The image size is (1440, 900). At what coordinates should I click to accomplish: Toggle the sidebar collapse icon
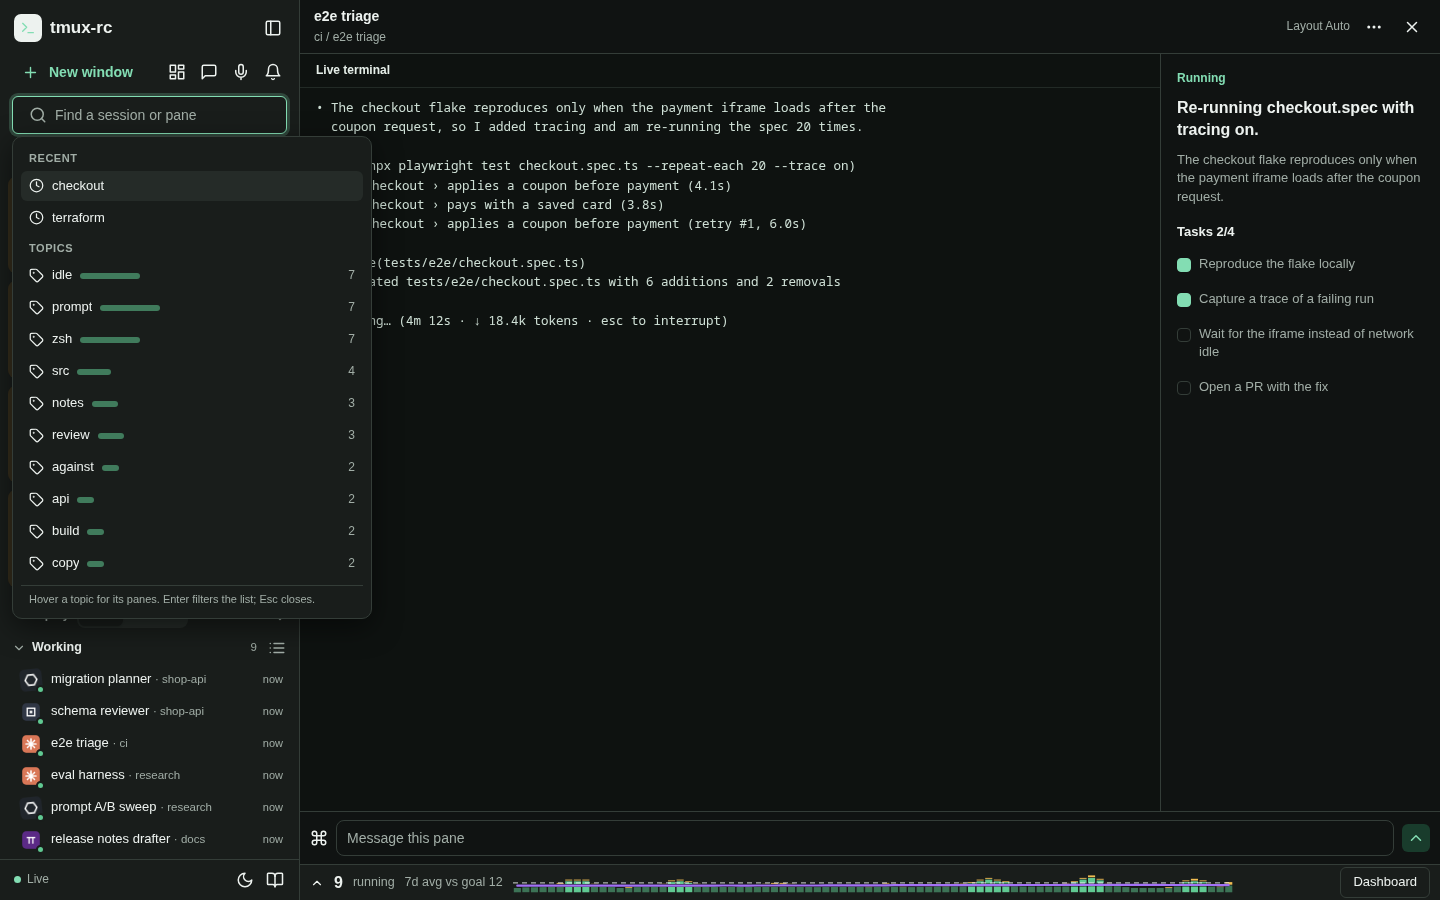coord(273,28)
